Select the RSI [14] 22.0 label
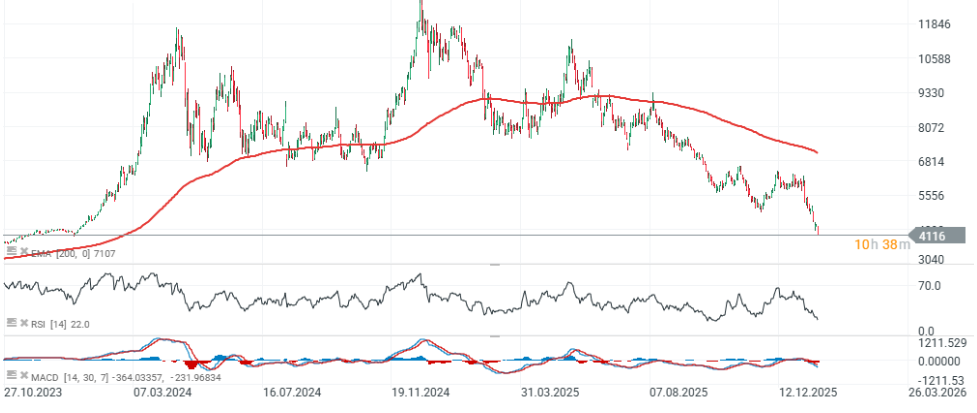This screenshot has height=413, width=977. tap(61, 324)
